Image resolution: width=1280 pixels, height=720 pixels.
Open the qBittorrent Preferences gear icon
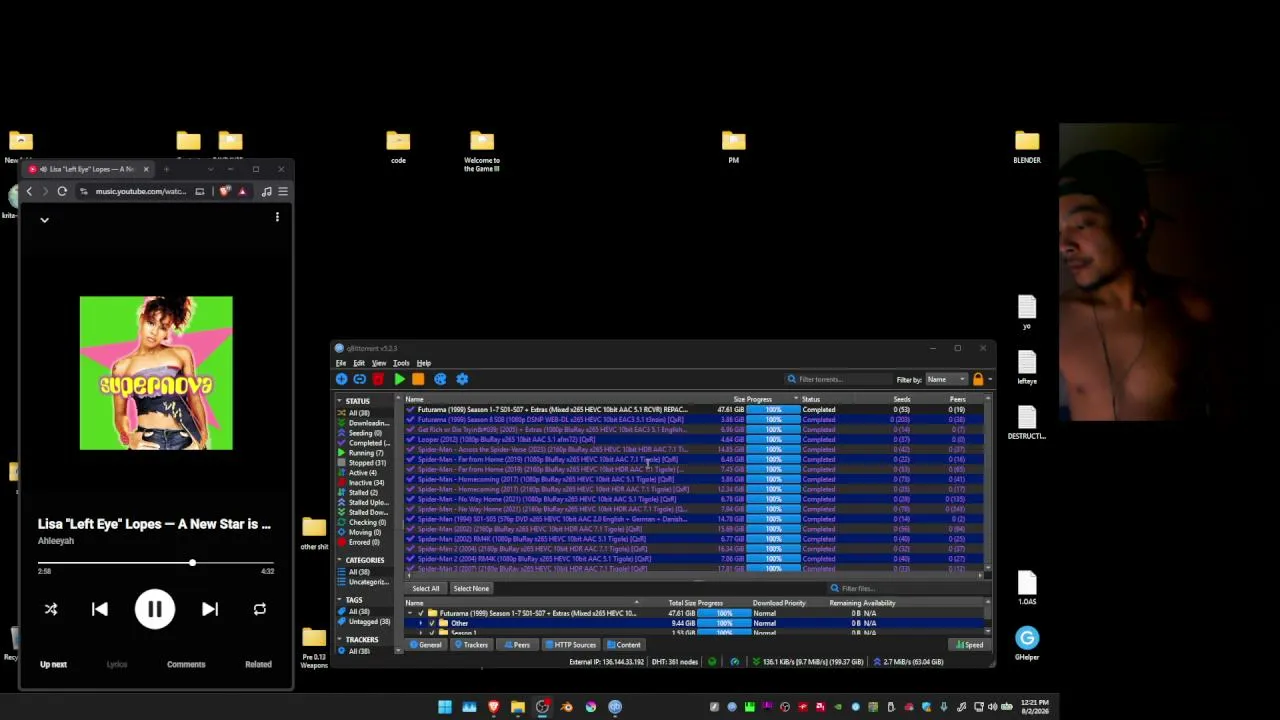462,379
